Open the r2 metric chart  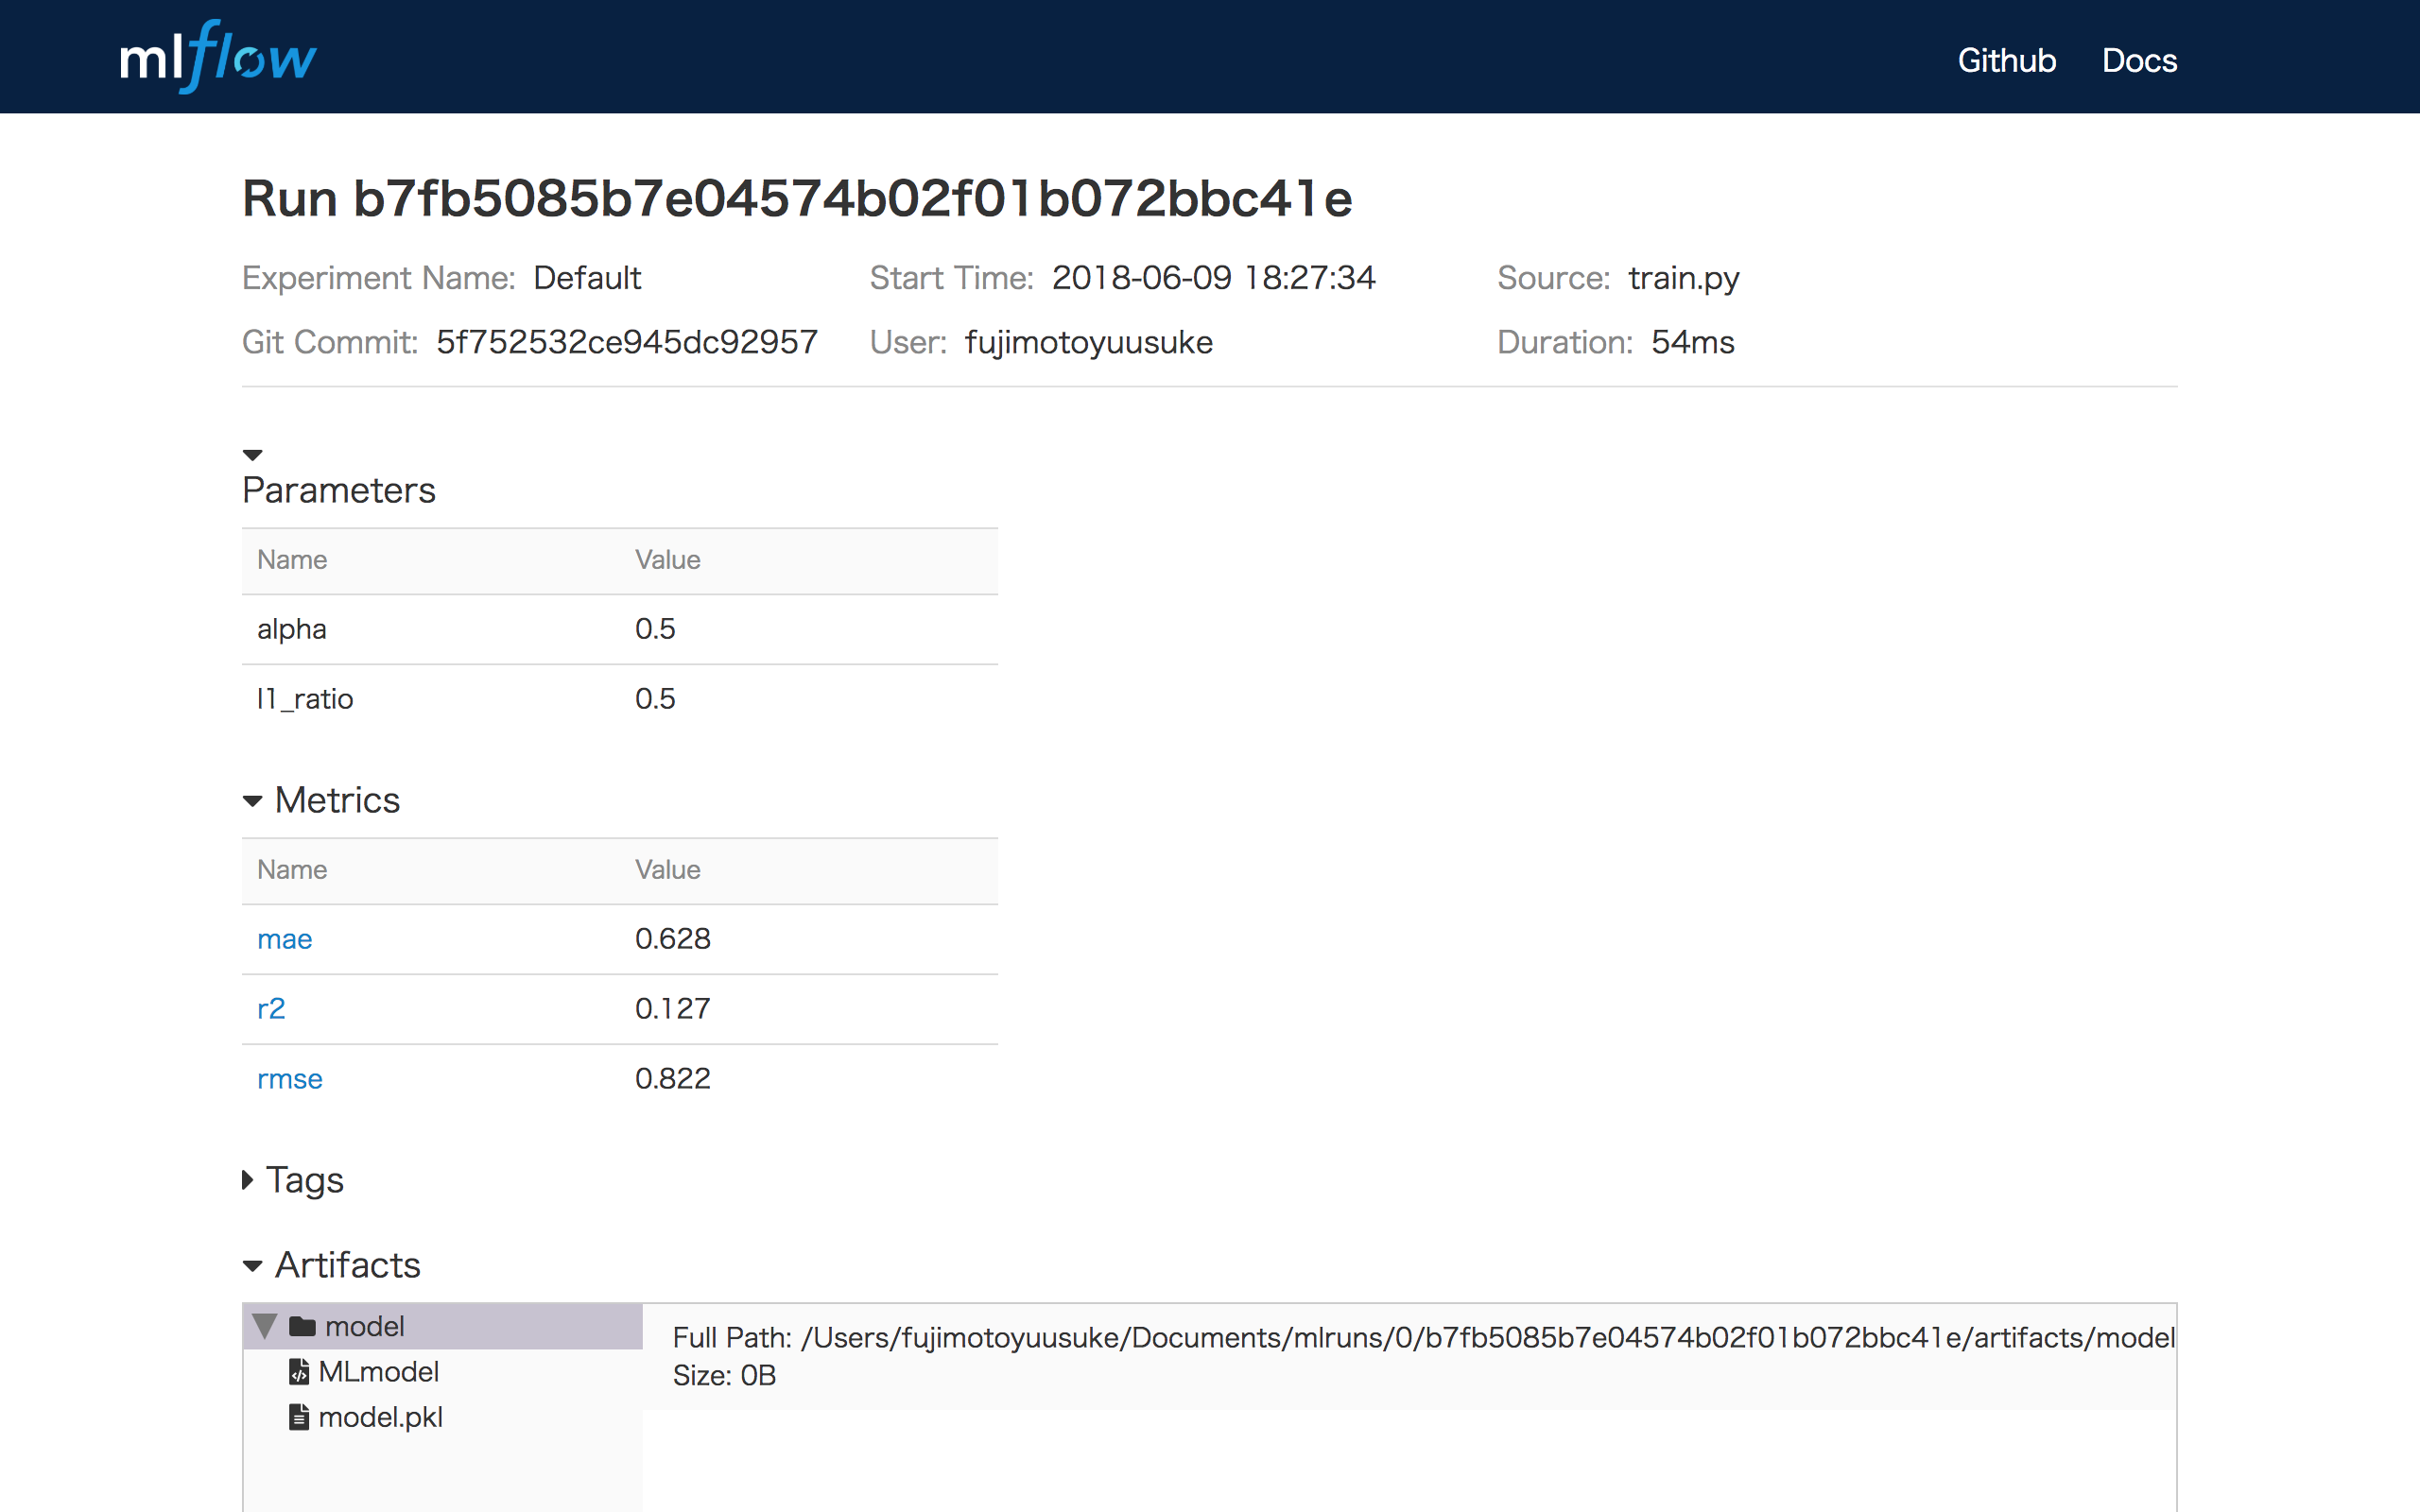pos(271,1008)
